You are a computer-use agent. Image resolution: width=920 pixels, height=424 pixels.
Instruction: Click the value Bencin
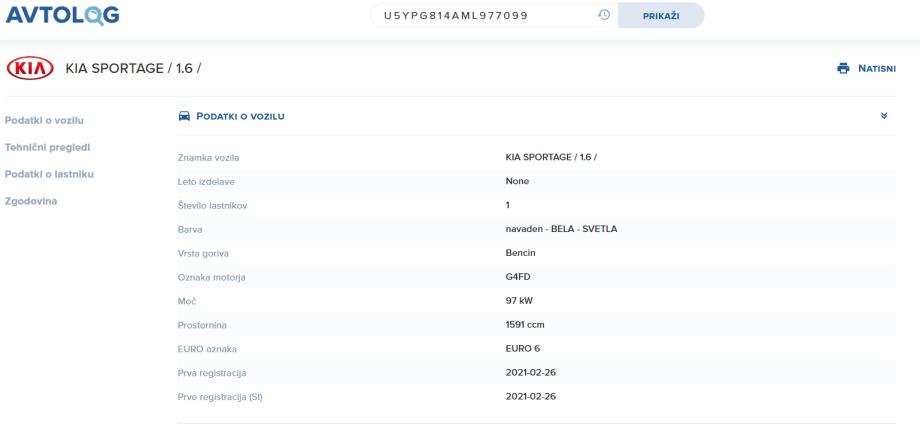tap(520, 253)
